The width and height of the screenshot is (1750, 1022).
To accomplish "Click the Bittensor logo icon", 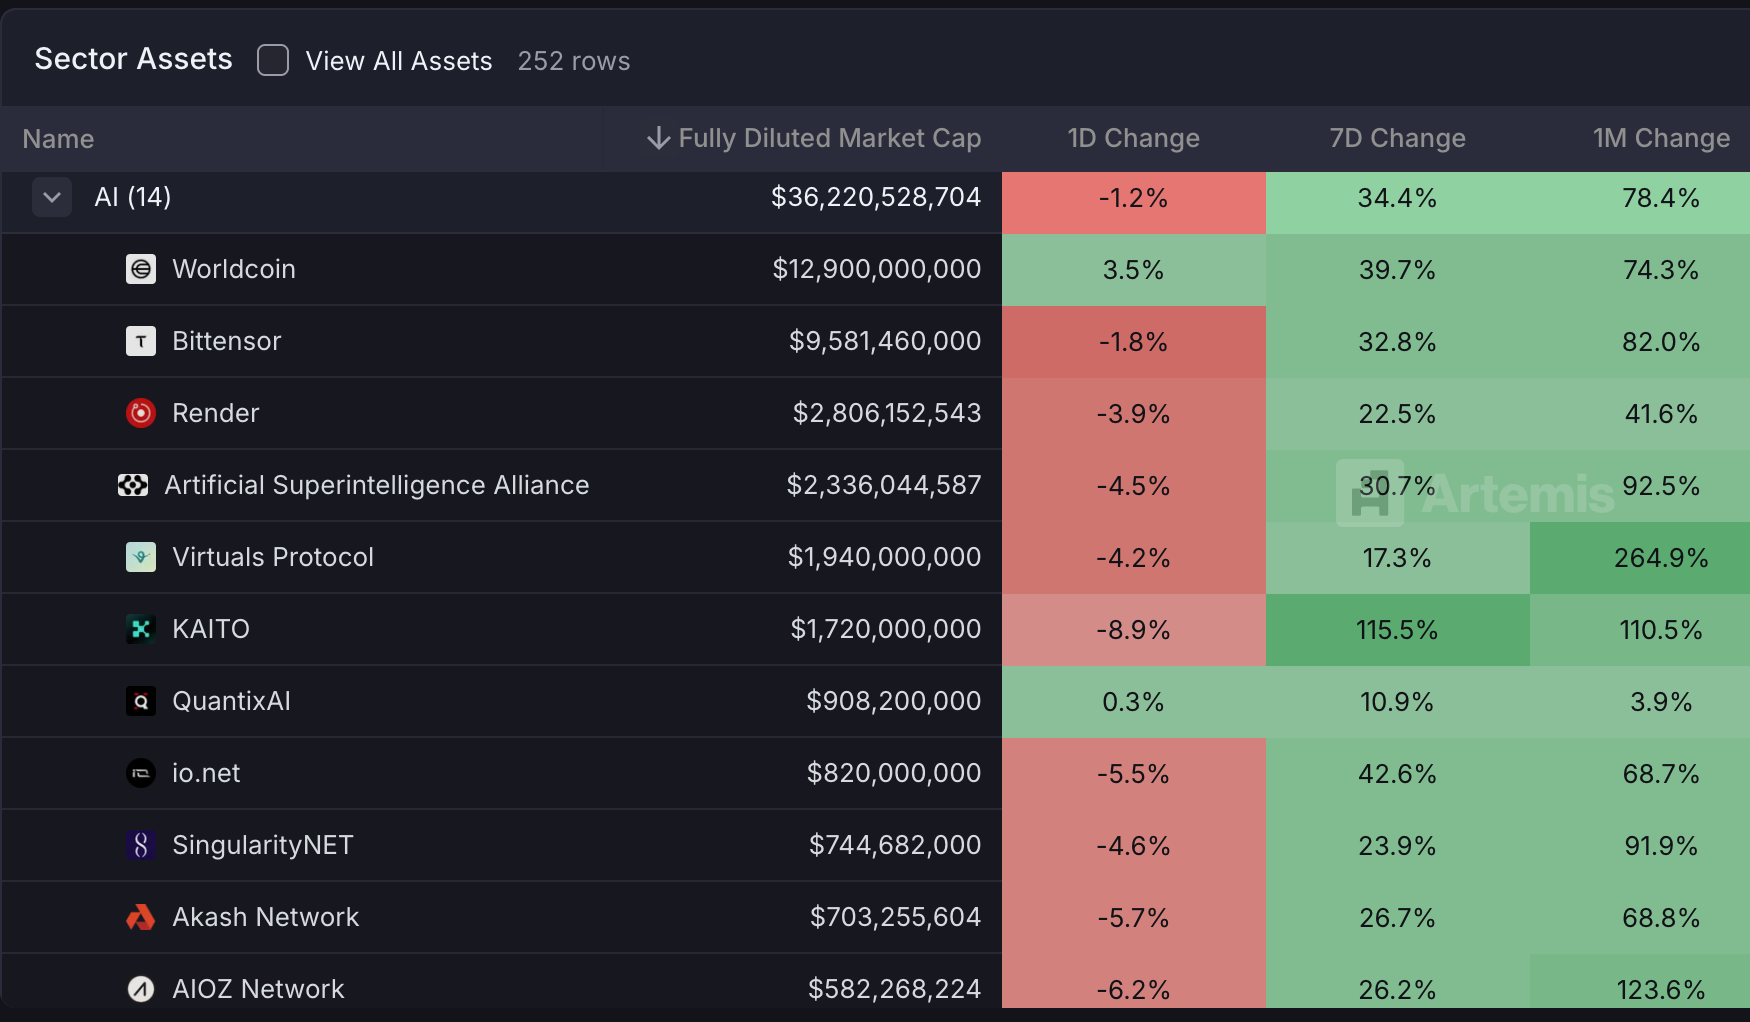I will pyautogui.click(x=141, y=341).
